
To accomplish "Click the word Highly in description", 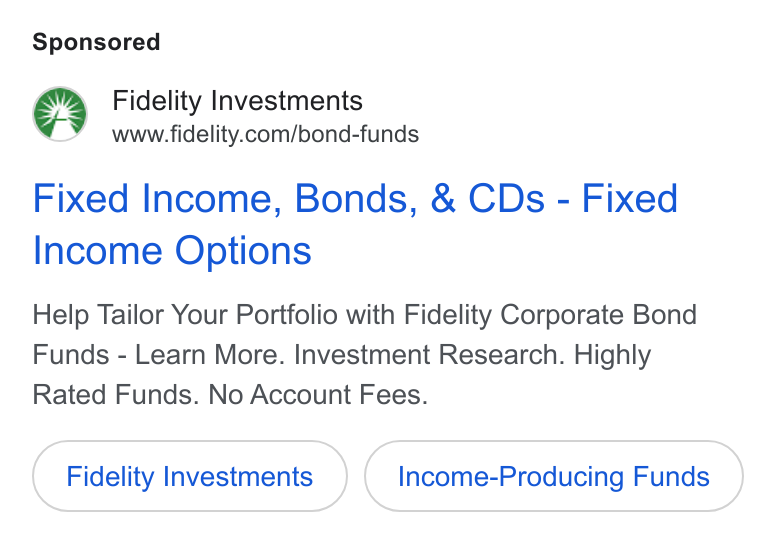I will point(613,355).
